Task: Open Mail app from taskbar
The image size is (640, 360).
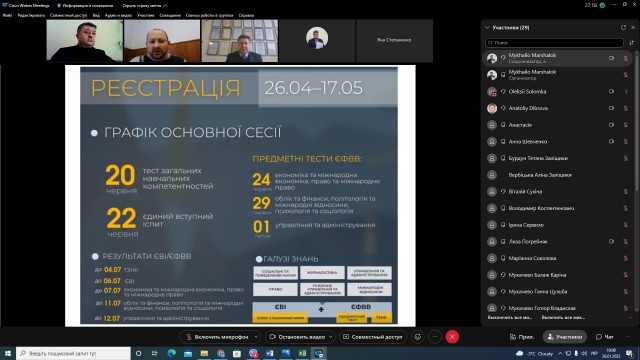Action: pos(188,353)
